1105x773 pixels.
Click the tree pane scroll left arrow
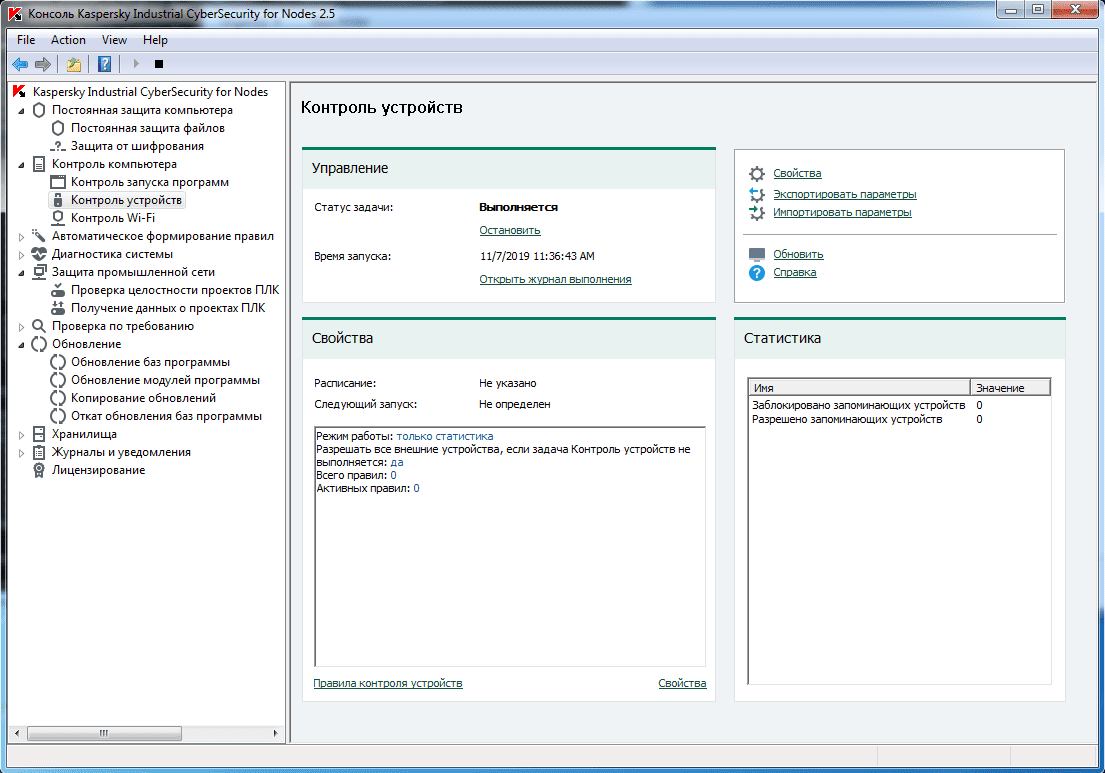click(x=17, y=734)
